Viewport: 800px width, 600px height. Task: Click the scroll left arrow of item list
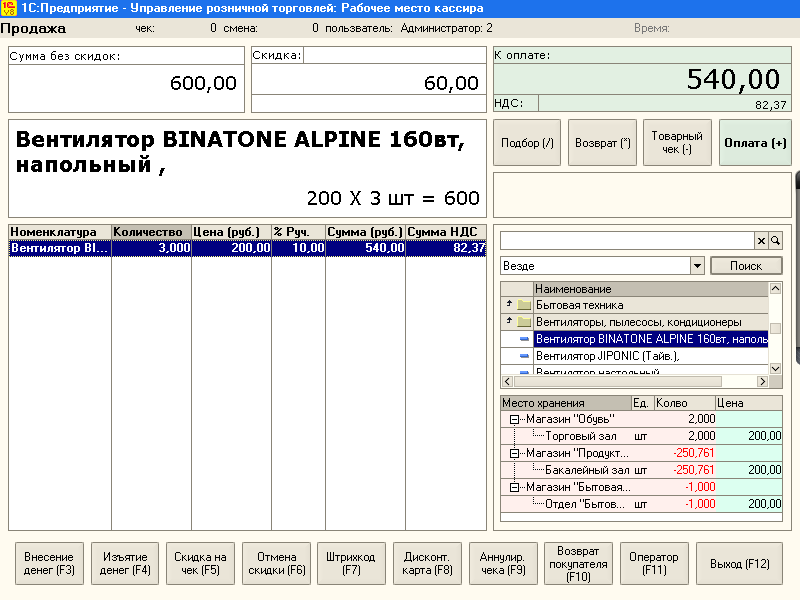[507, 381]
